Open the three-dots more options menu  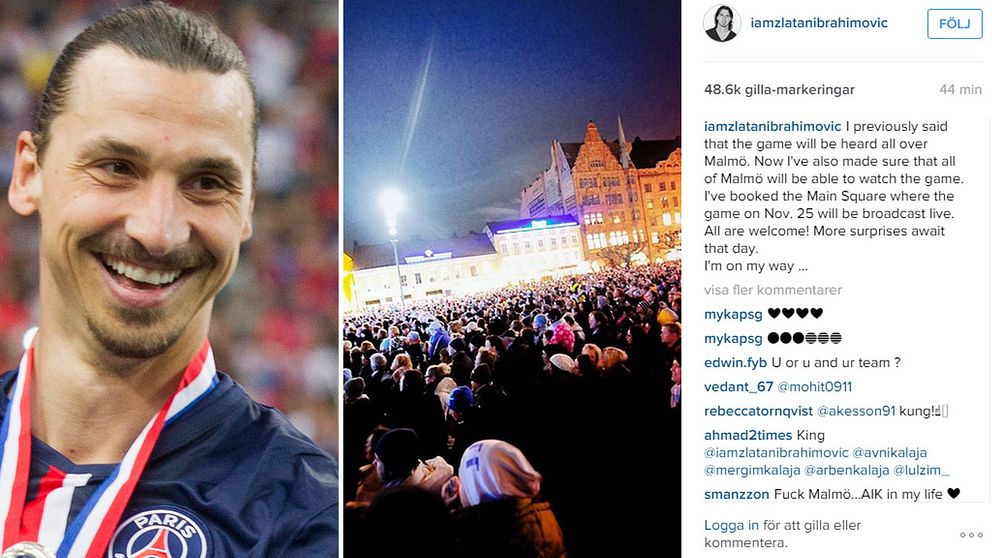pyautogui.click(x=971, y=535)
